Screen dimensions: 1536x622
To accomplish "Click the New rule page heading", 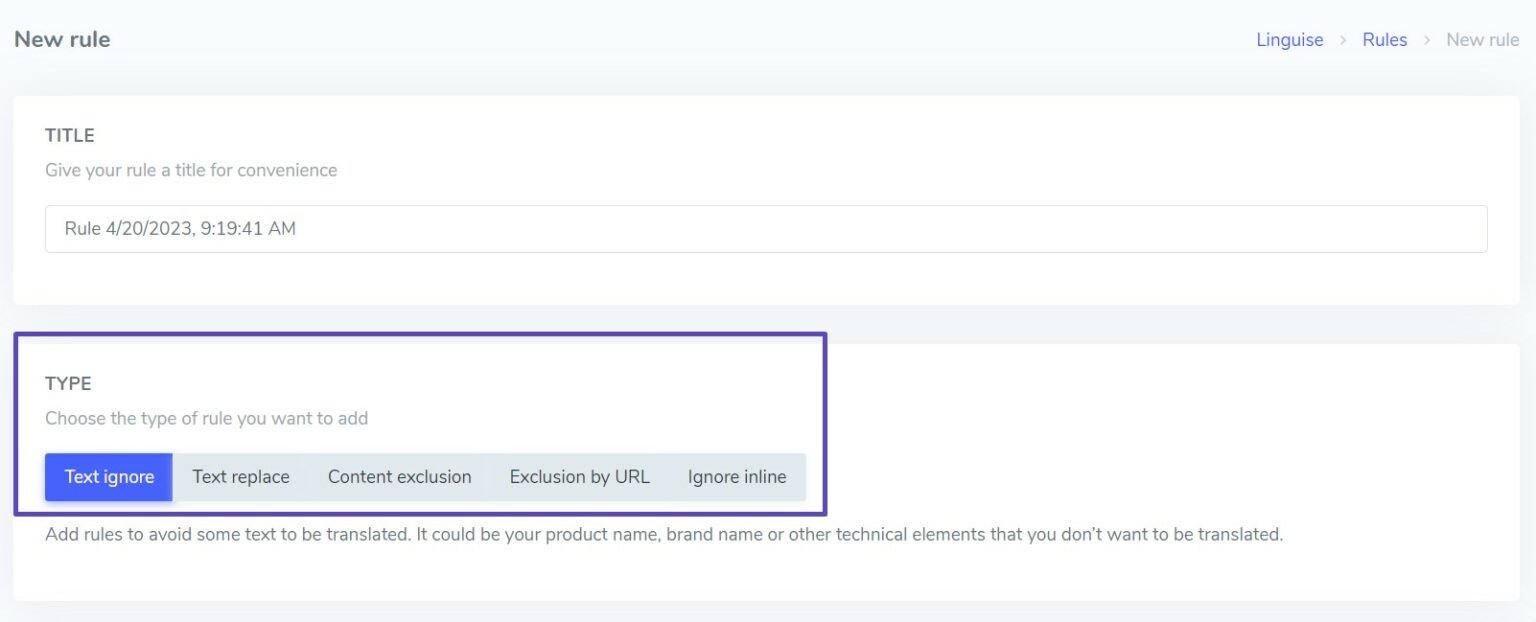I will point(62,40).
